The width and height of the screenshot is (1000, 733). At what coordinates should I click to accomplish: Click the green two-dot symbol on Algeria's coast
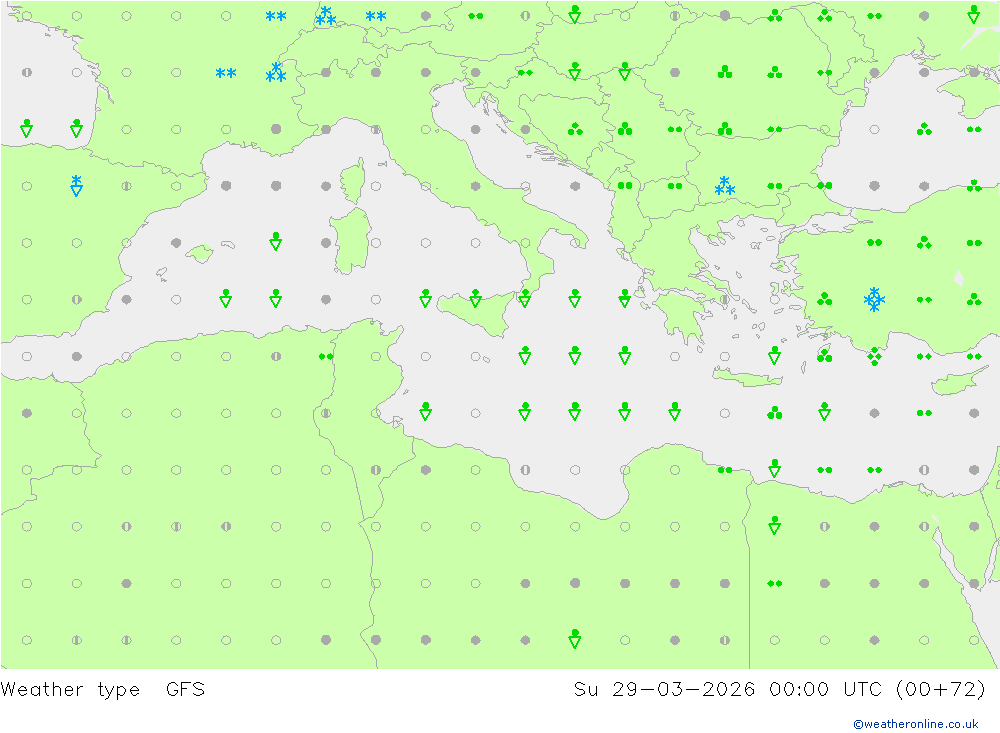pos(326,357)
